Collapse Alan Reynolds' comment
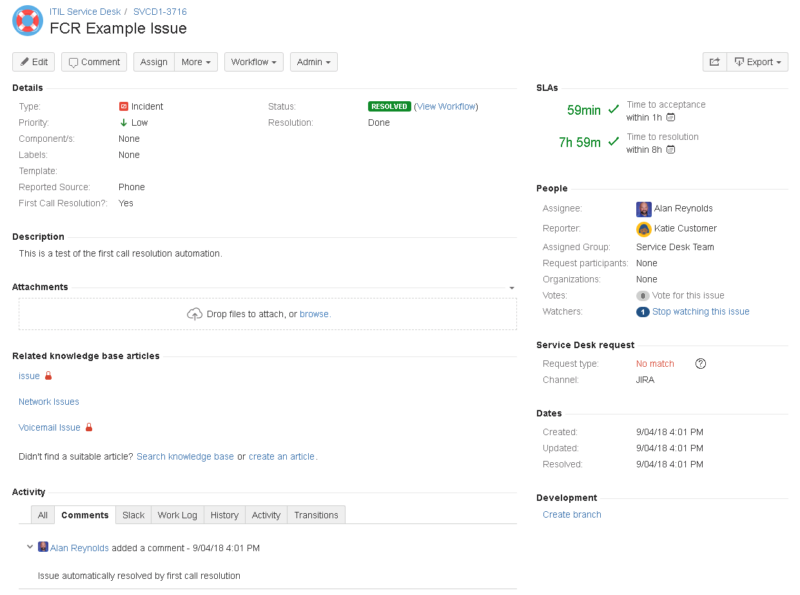 (29, 547)
